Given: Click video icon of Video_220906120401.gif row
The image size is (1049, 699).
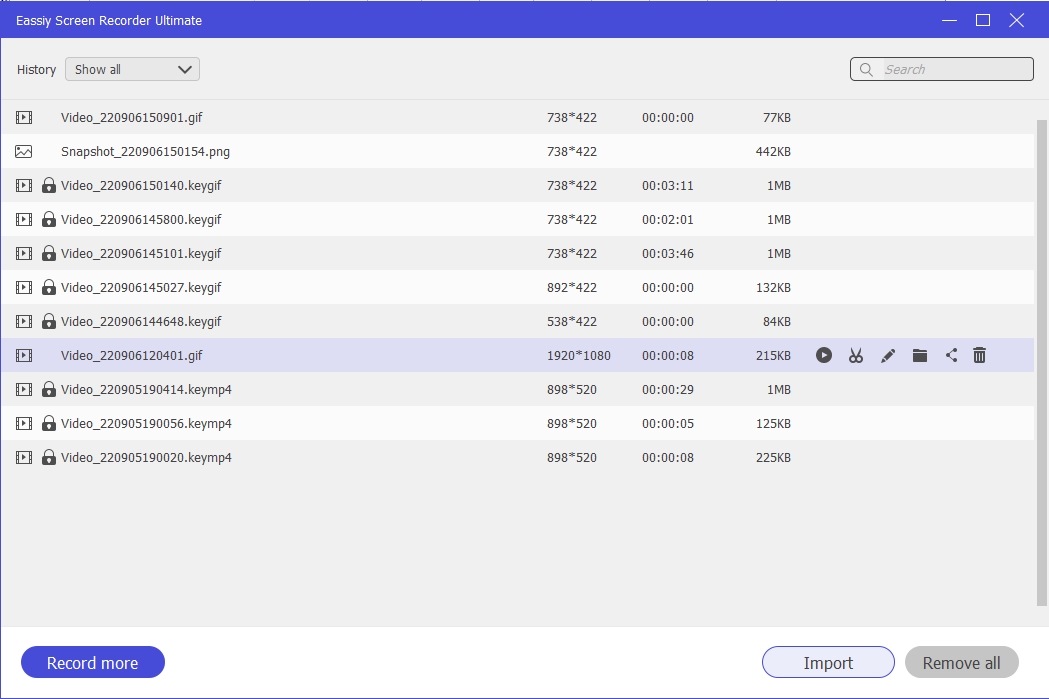Looking at the screenshot, I should 24,356.
